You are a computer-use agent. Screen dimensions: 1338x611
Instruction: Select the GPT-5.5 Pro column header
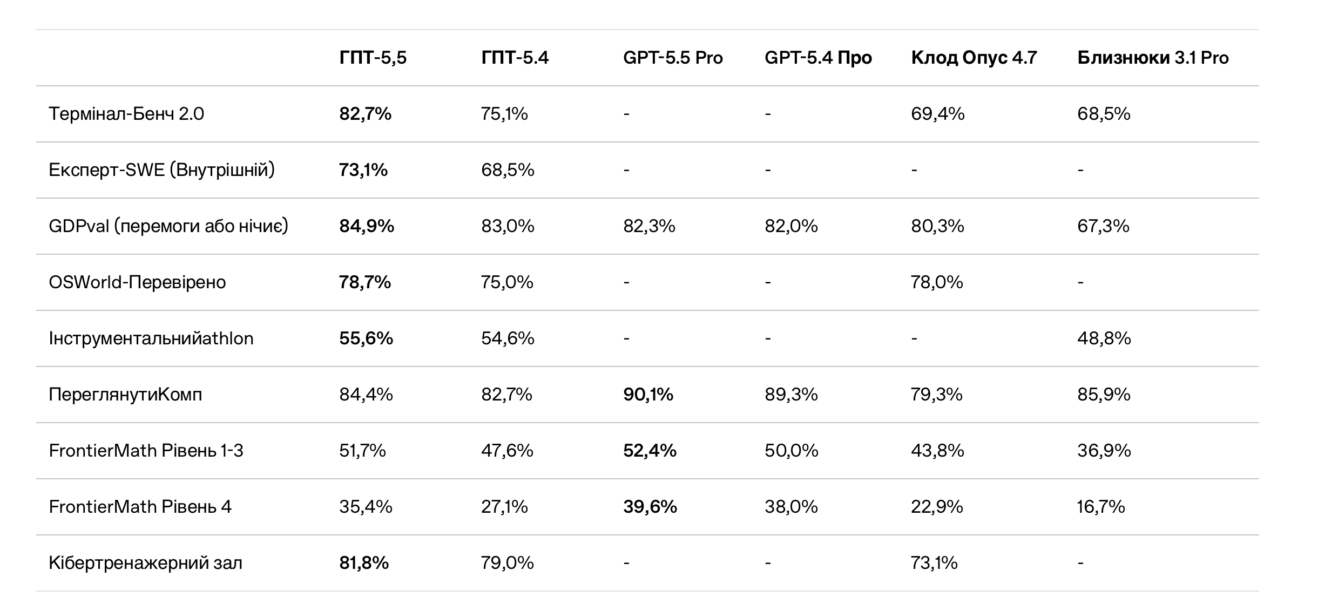(x=672, y=58)
